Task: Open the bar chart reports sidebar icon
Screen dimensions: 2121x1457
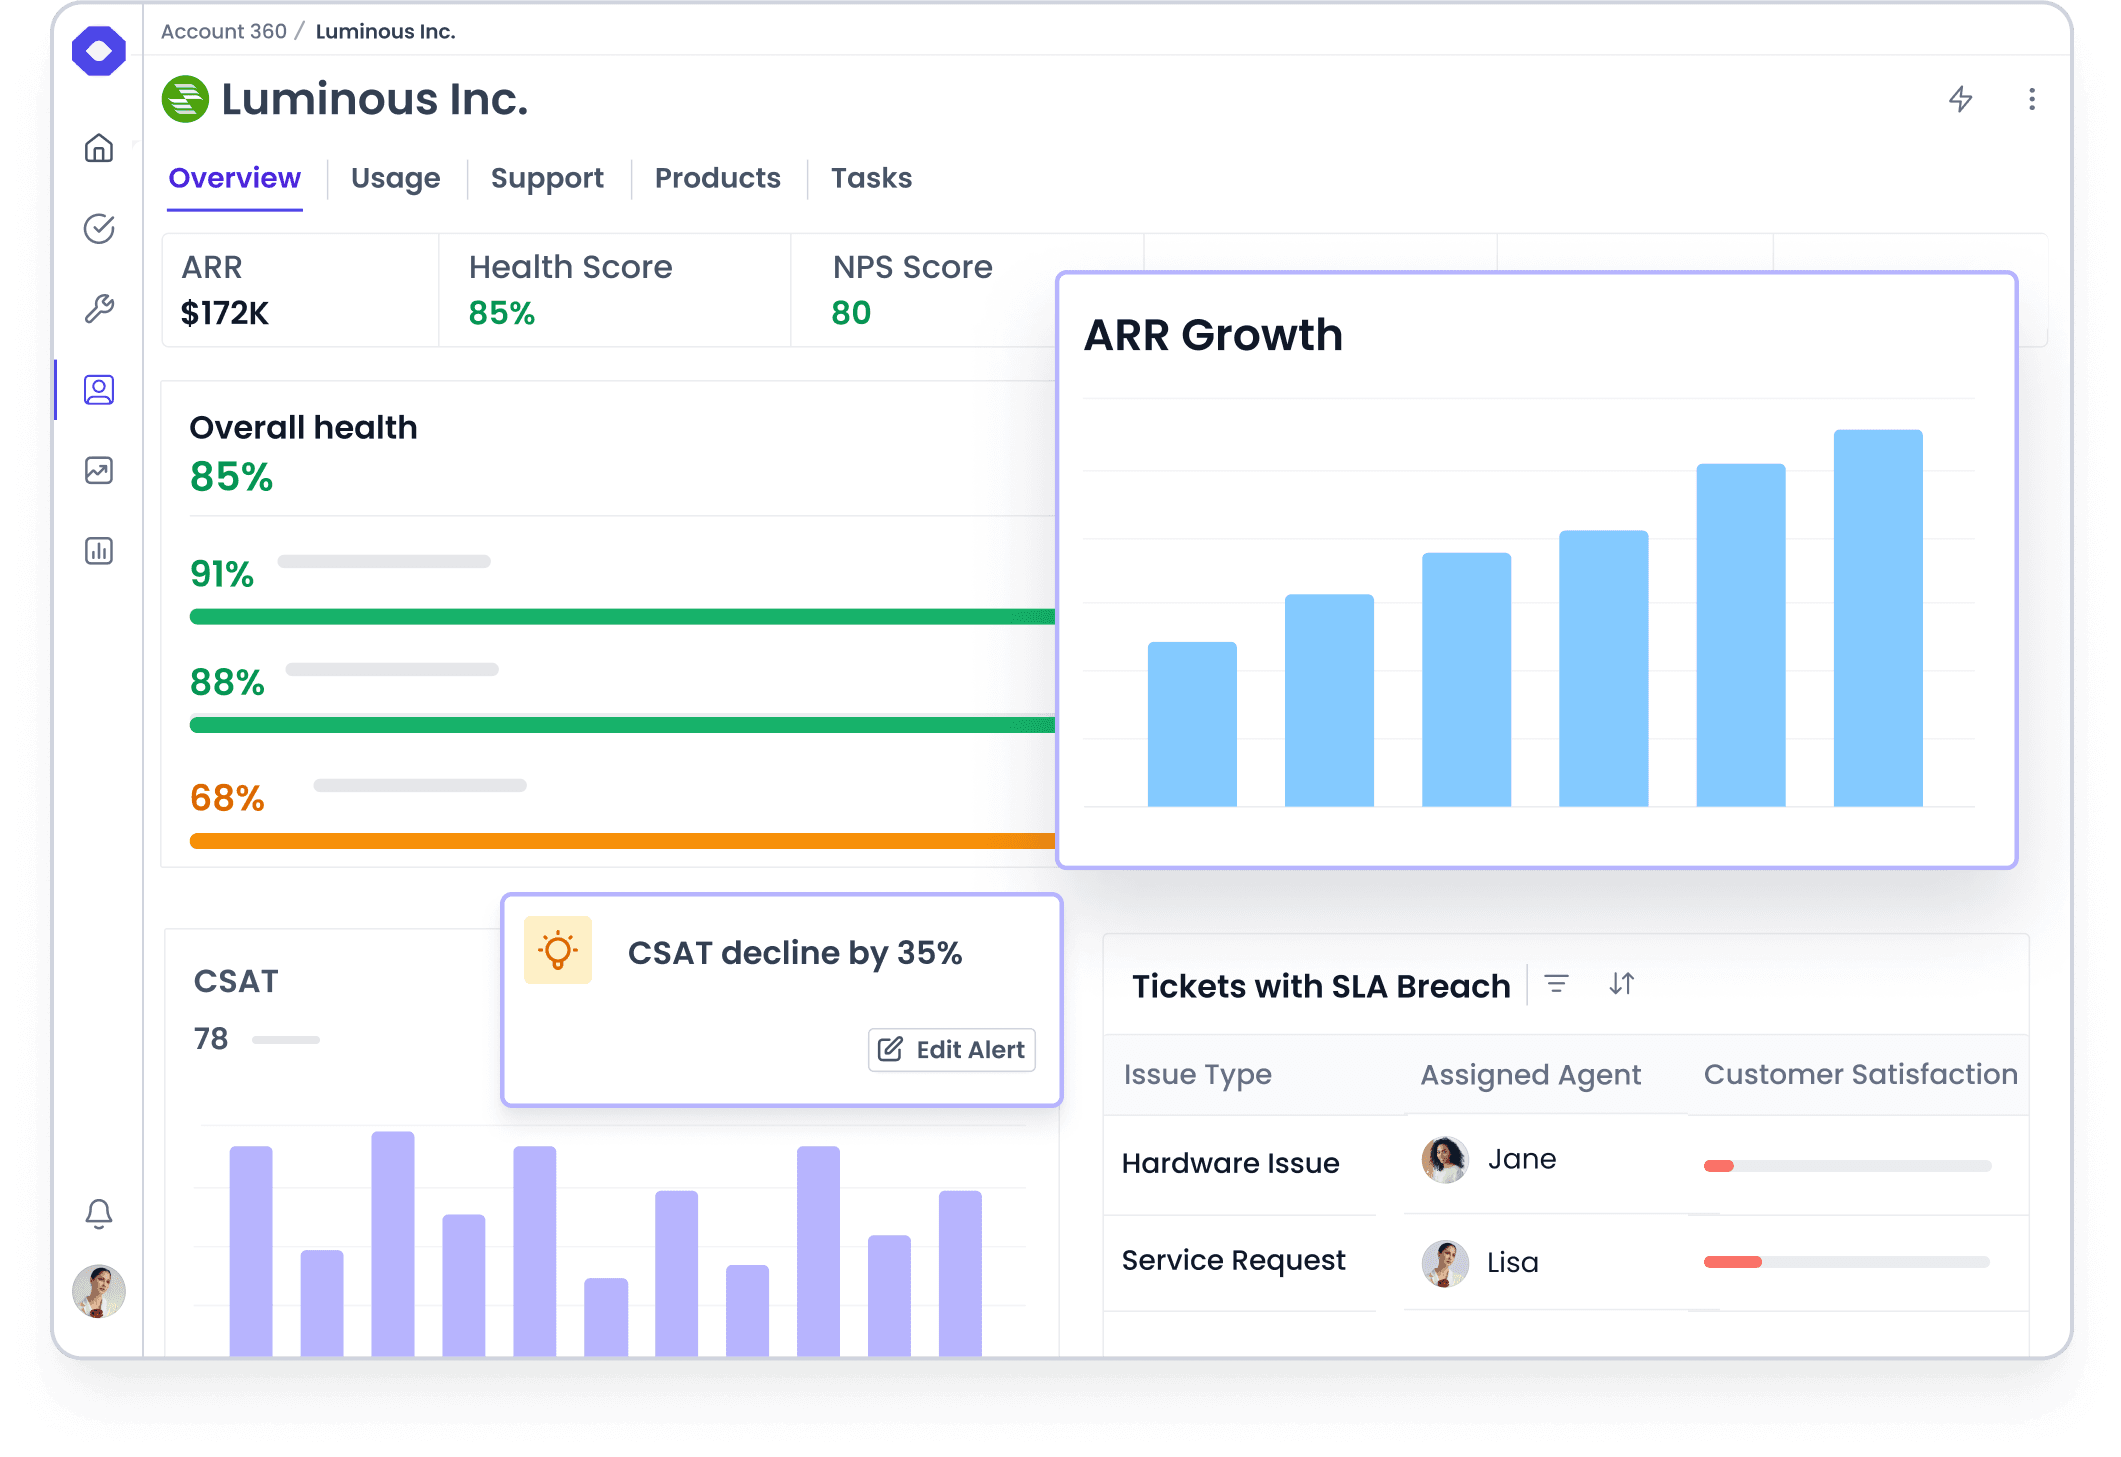Action: 99,551
